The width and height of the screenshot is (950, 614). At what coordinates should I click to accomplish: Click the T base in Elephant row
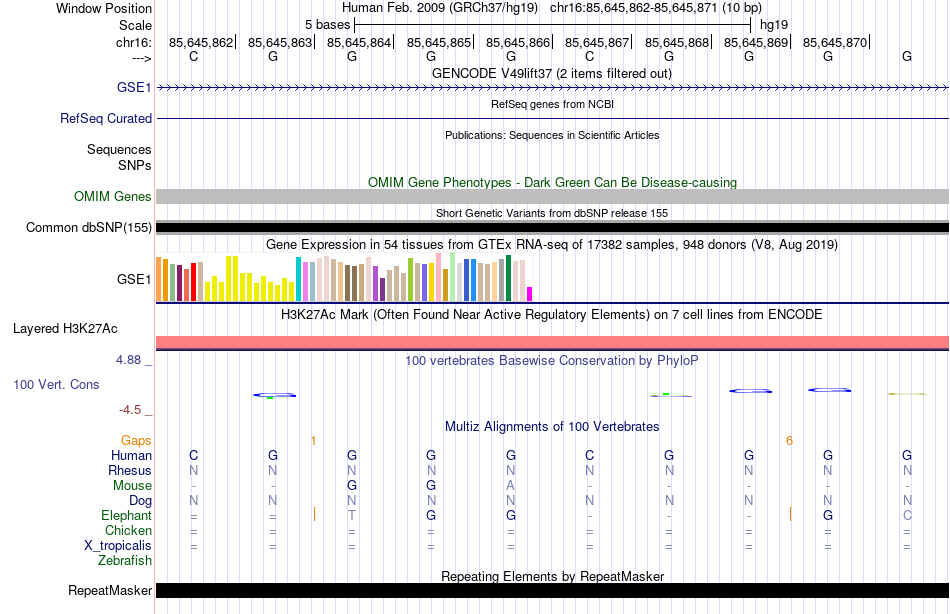click(x=352, y=515)
